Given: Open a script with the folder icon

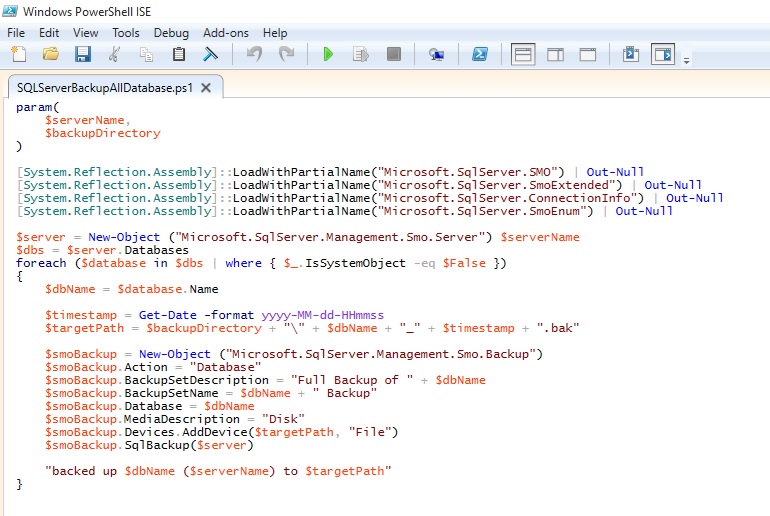Looking at the screenshot, I should [51, 54].
